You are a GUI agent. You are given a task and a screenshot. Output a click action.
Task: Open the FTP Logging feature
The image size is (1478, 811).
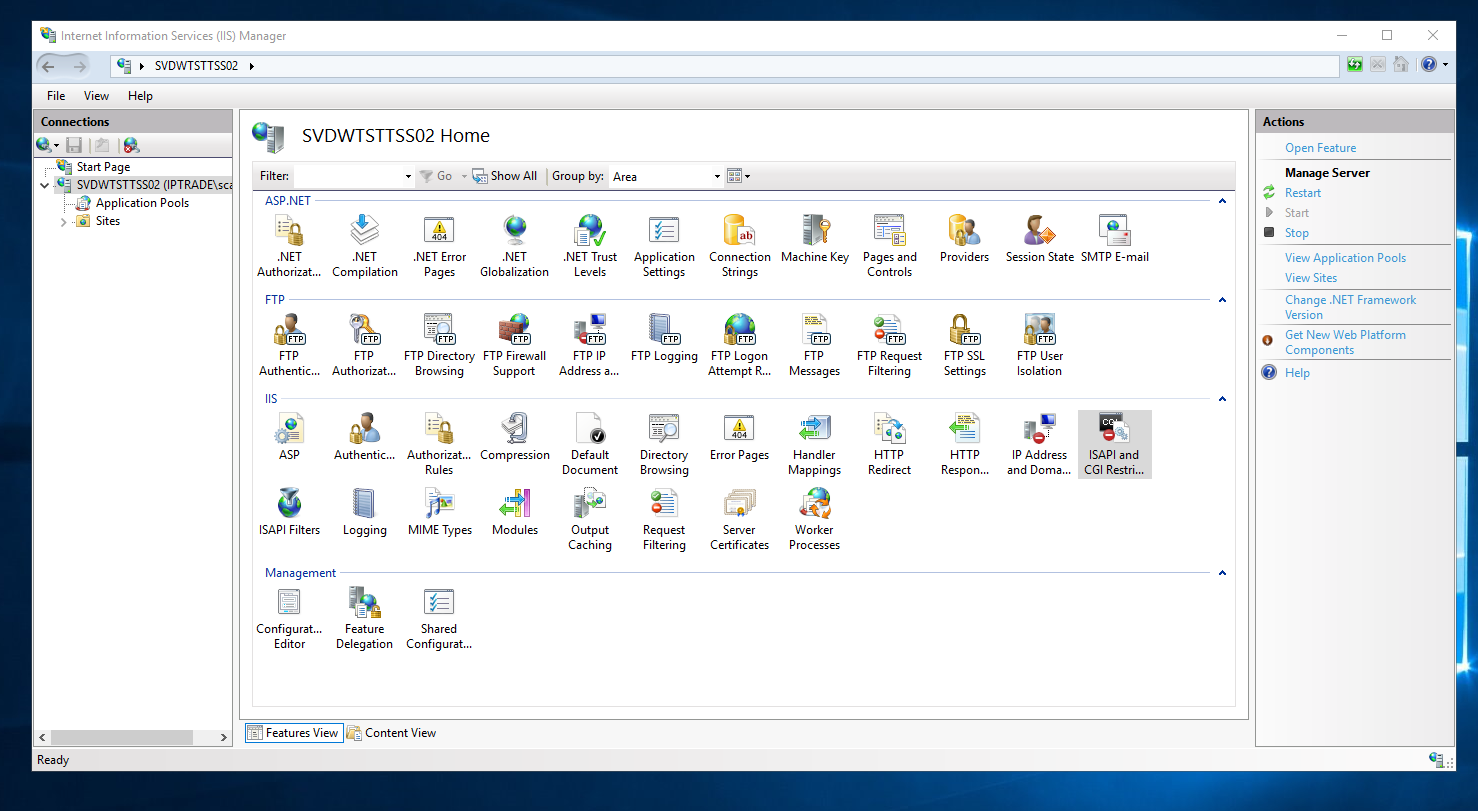664,338
